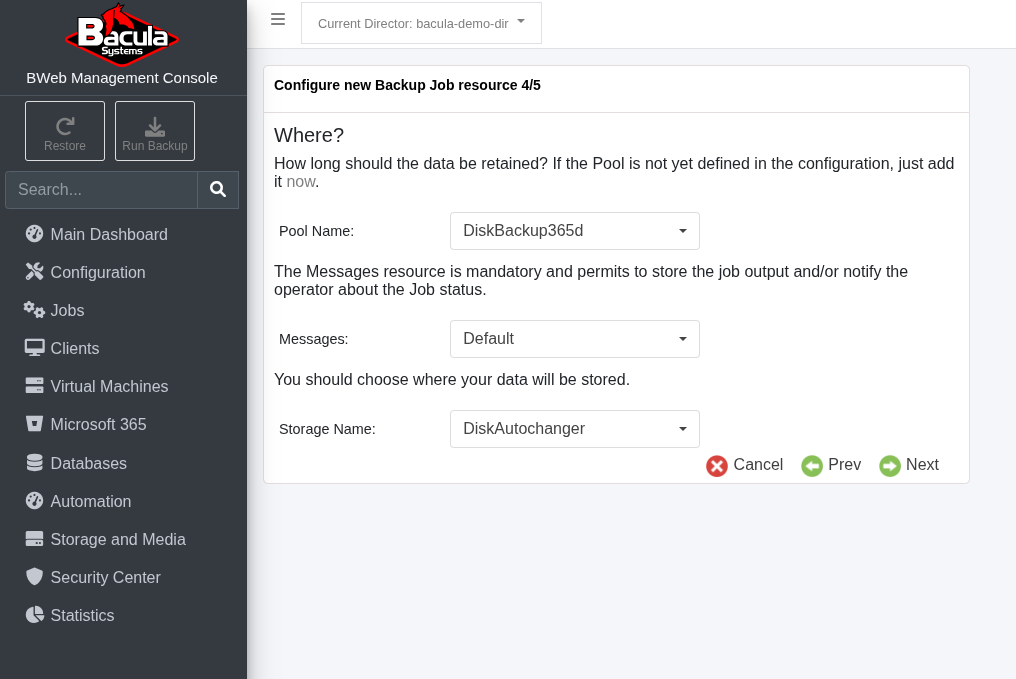Open the Jobs menu item
This screenshot has width=1016, height=679.
click(67, 311)
